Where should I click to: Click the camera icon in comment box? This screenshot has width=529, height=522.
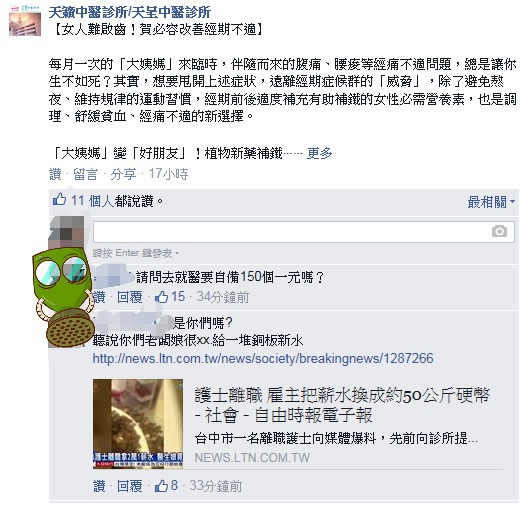(499, 231)
